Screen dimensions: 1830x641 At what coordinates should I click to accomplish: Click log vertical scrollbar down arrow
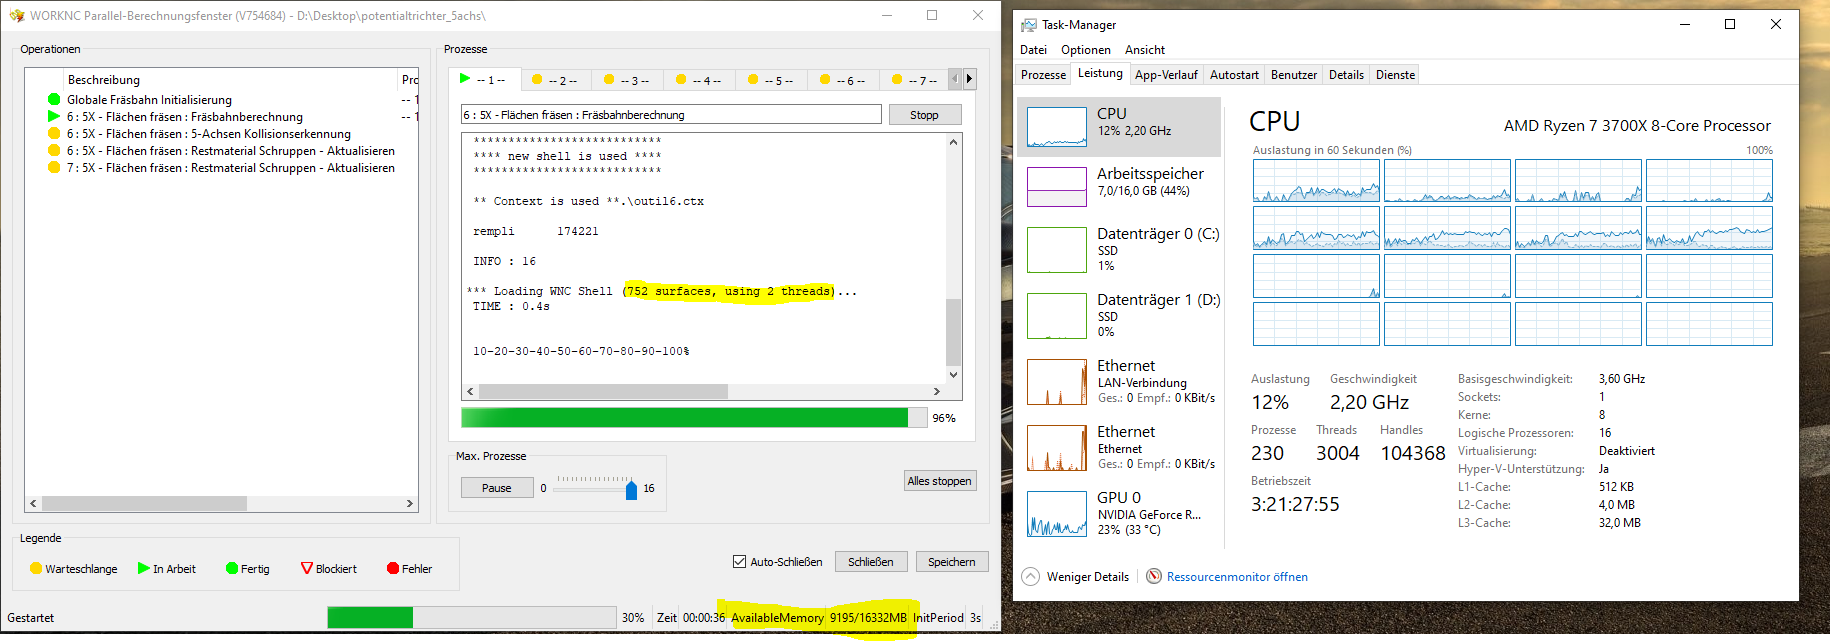[954, 375]
